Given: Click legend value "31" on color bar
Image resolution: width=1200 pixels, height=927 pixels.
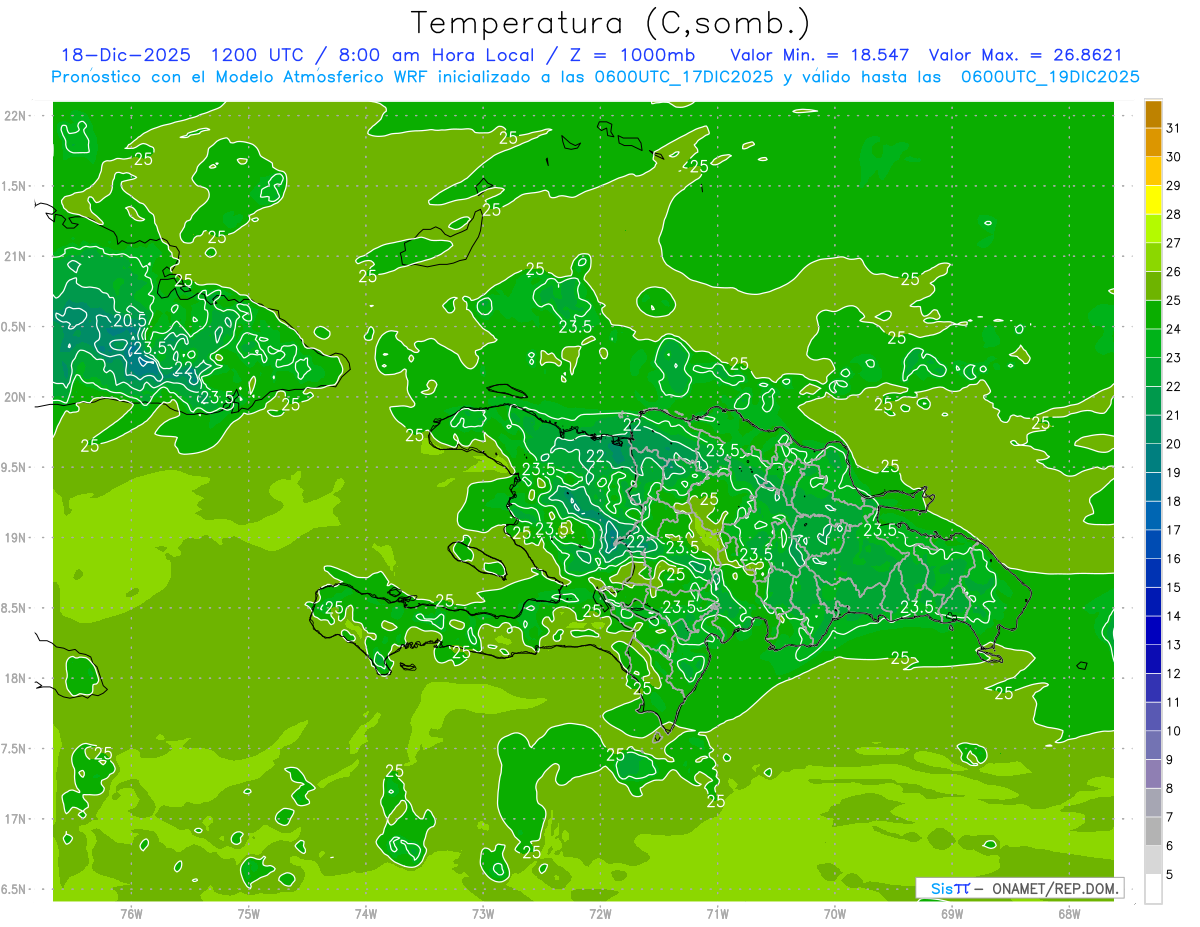Looking at the screenshot, I should tap(1174, 128).
